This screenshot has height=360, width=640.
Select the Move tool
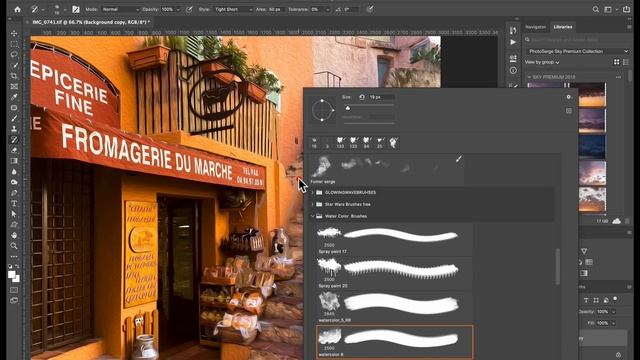click(x=14, y=33)
